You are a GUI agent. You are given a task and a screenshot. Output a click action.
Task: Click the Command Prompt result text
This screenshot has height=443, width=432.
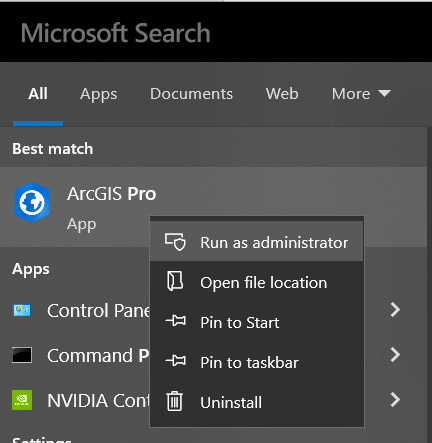[x=98, y=355]
